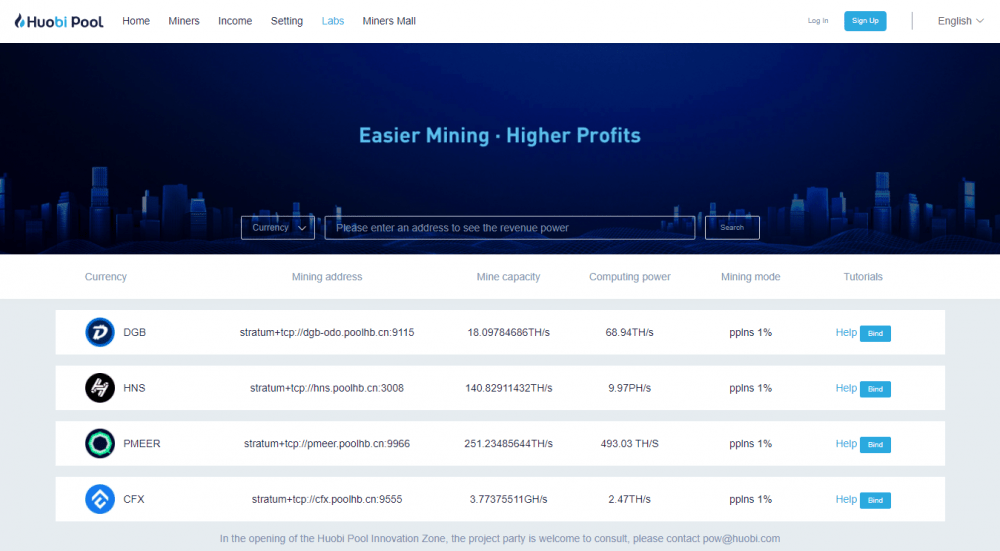
Task: Open the Setting menu item
Action: [x=287, y=21]
